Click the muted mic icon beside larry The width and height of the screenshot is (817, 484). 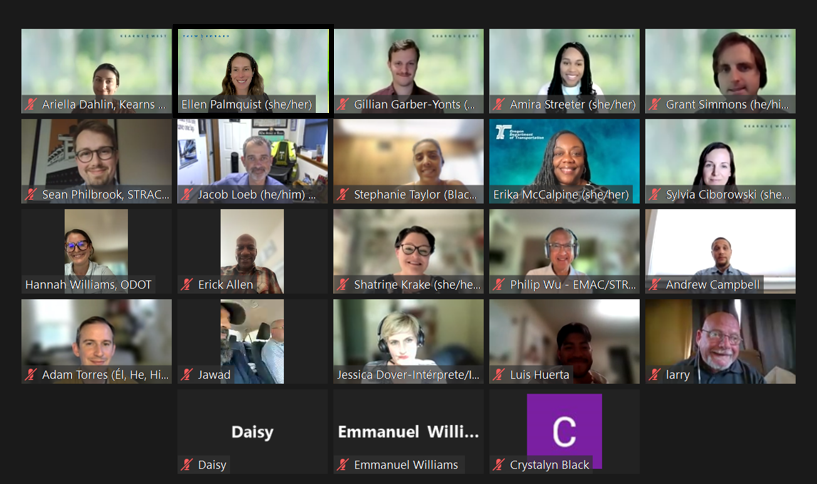point(655,375)
